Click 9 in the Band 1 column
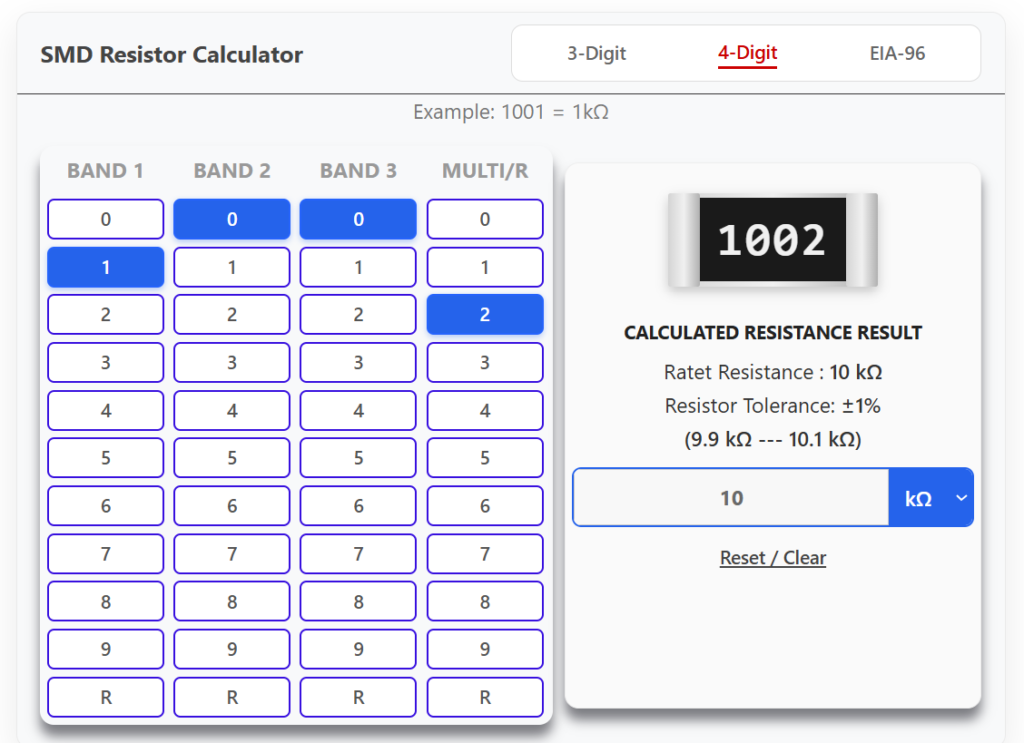Screen dimensions: 1024x743 (106, 650)
